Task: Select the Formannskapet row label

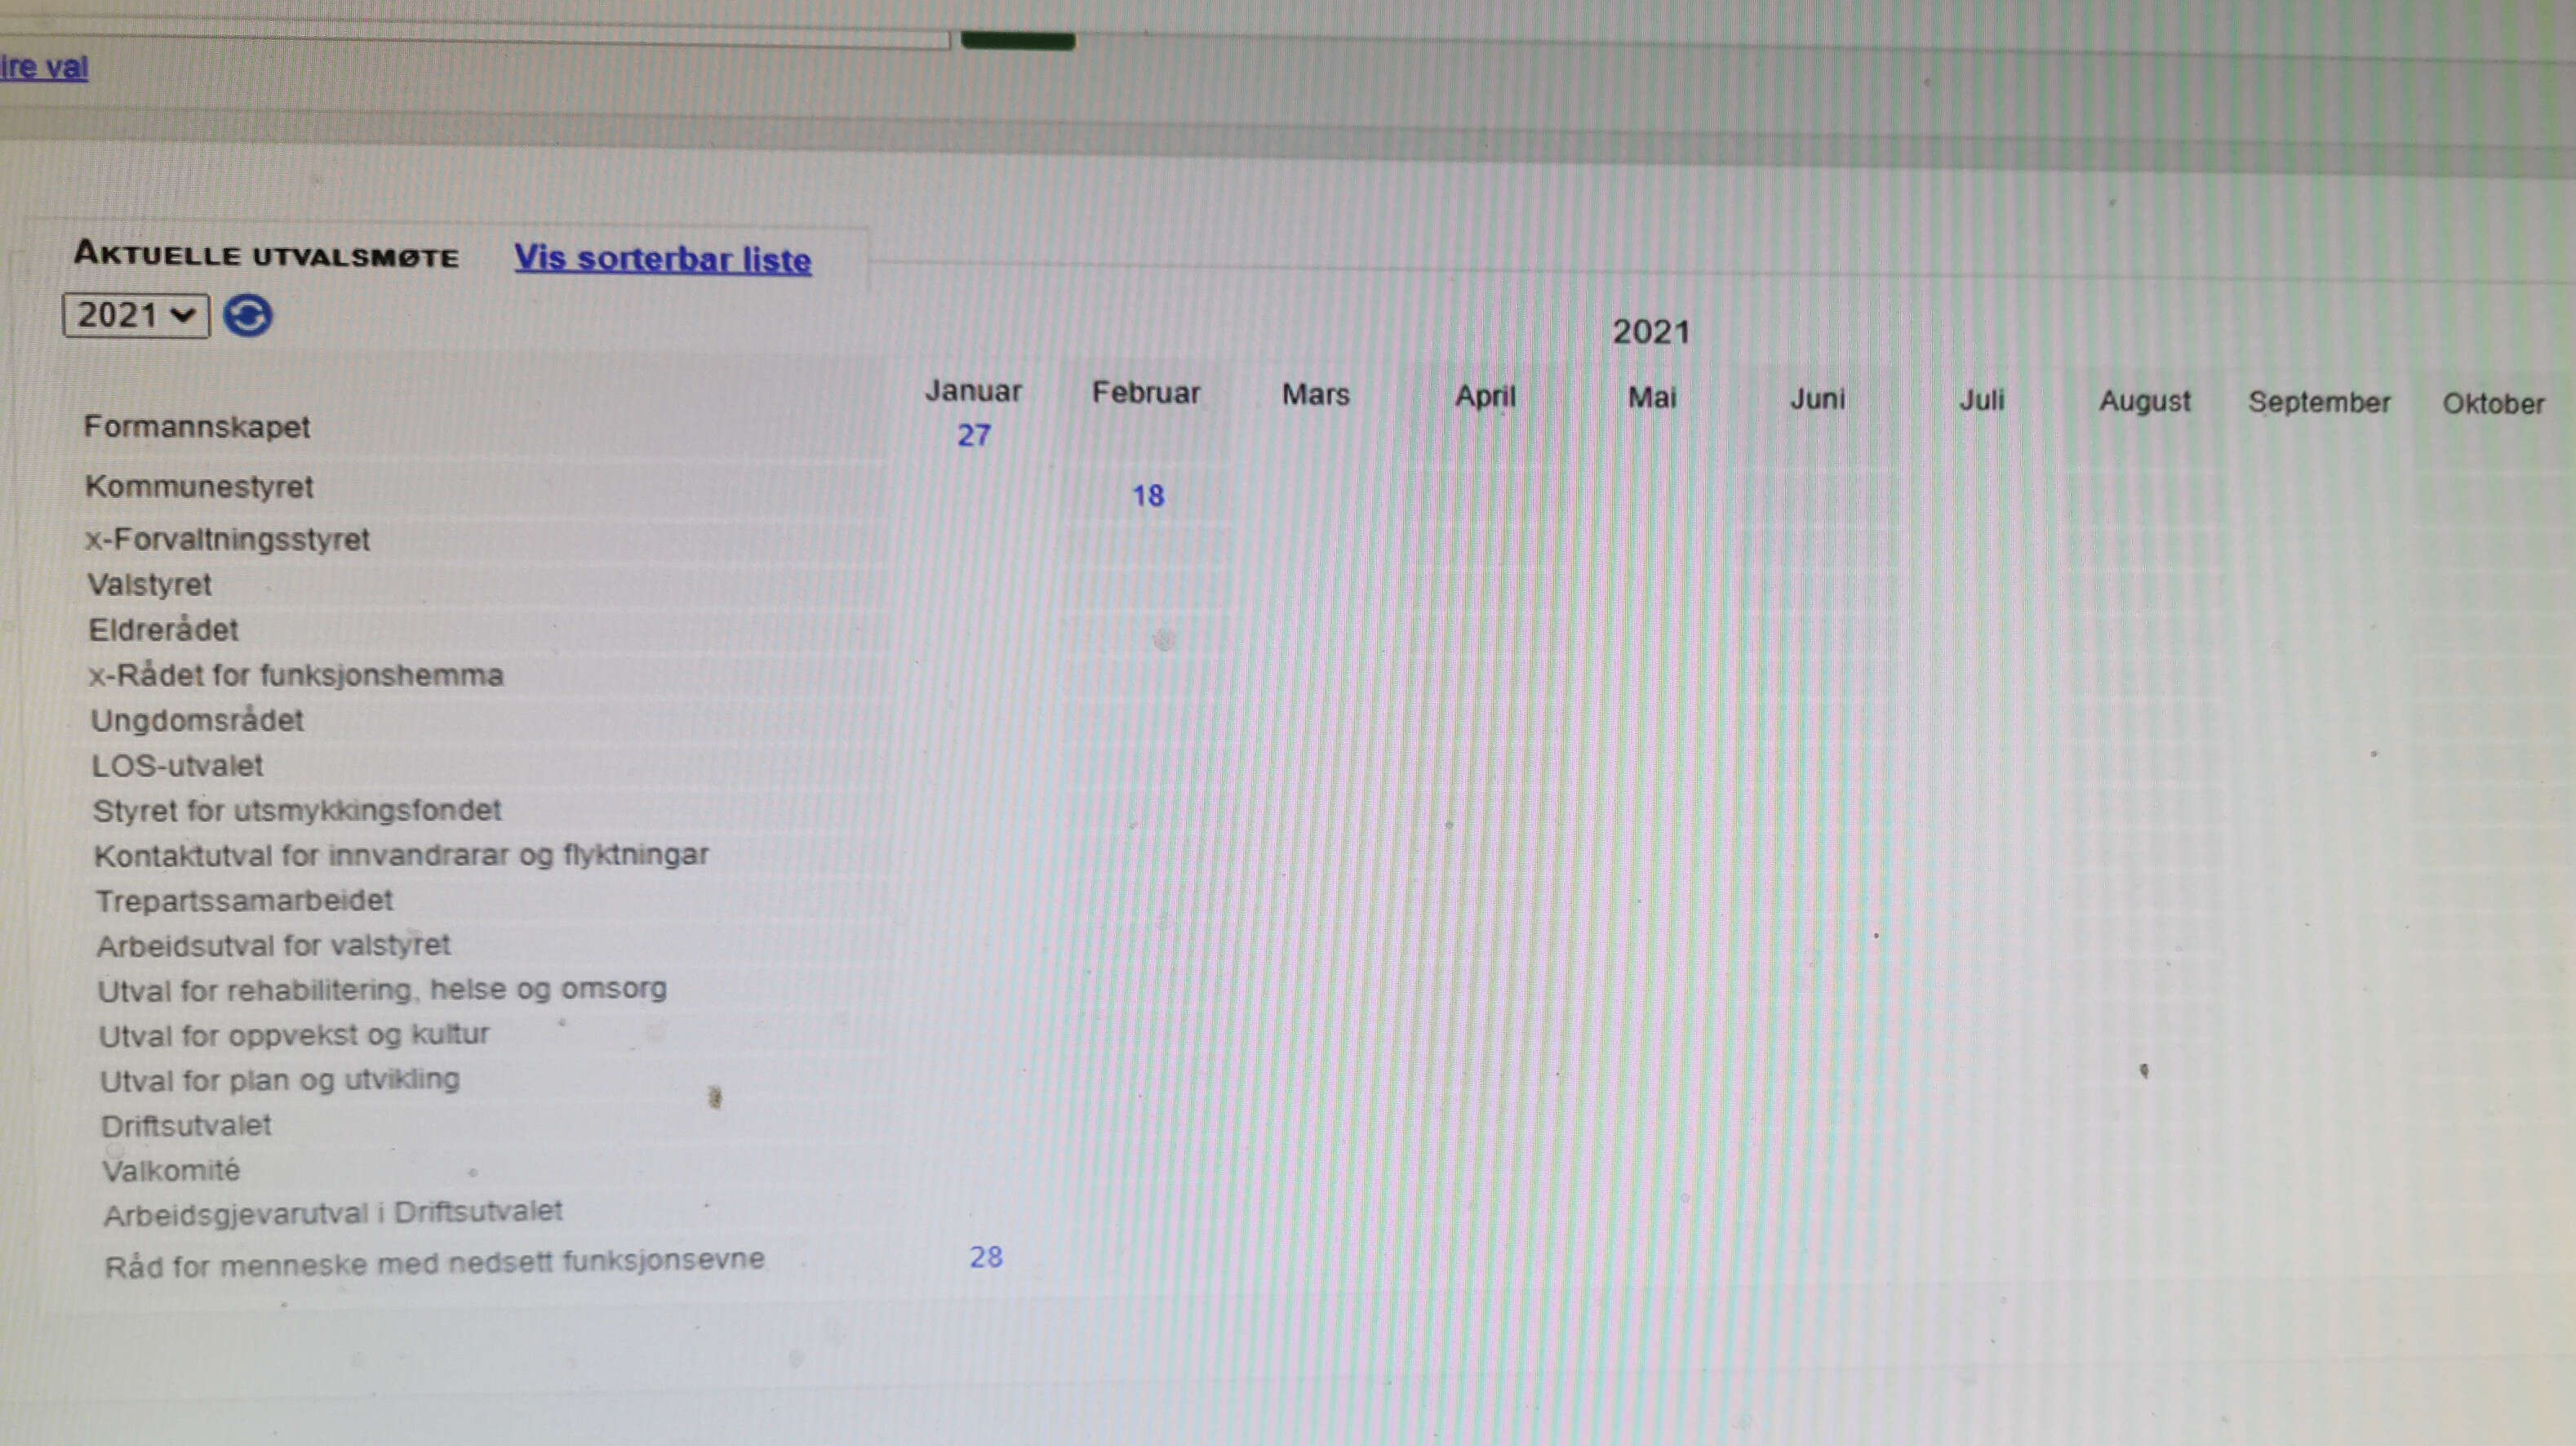Action: coord(196,427)
